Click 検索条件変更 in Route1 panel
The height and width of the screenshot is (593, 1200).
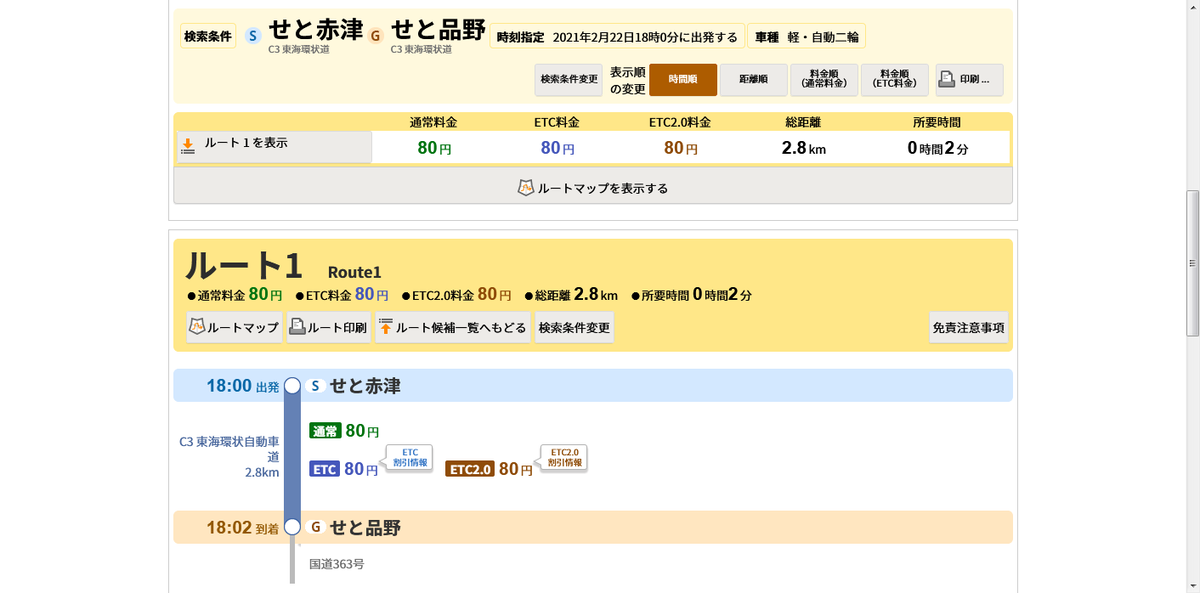[574, 327]
